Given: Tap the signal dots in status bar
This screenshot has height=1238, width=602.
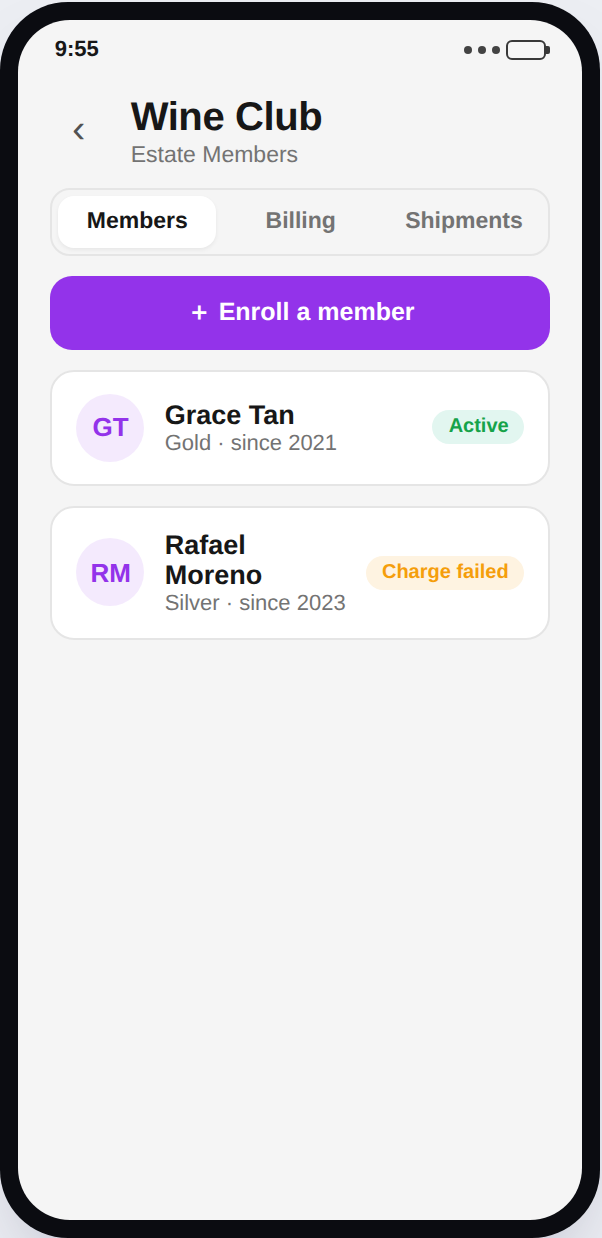Looking at the screenshot, I should pyautogui.click(x=482, y=50).
